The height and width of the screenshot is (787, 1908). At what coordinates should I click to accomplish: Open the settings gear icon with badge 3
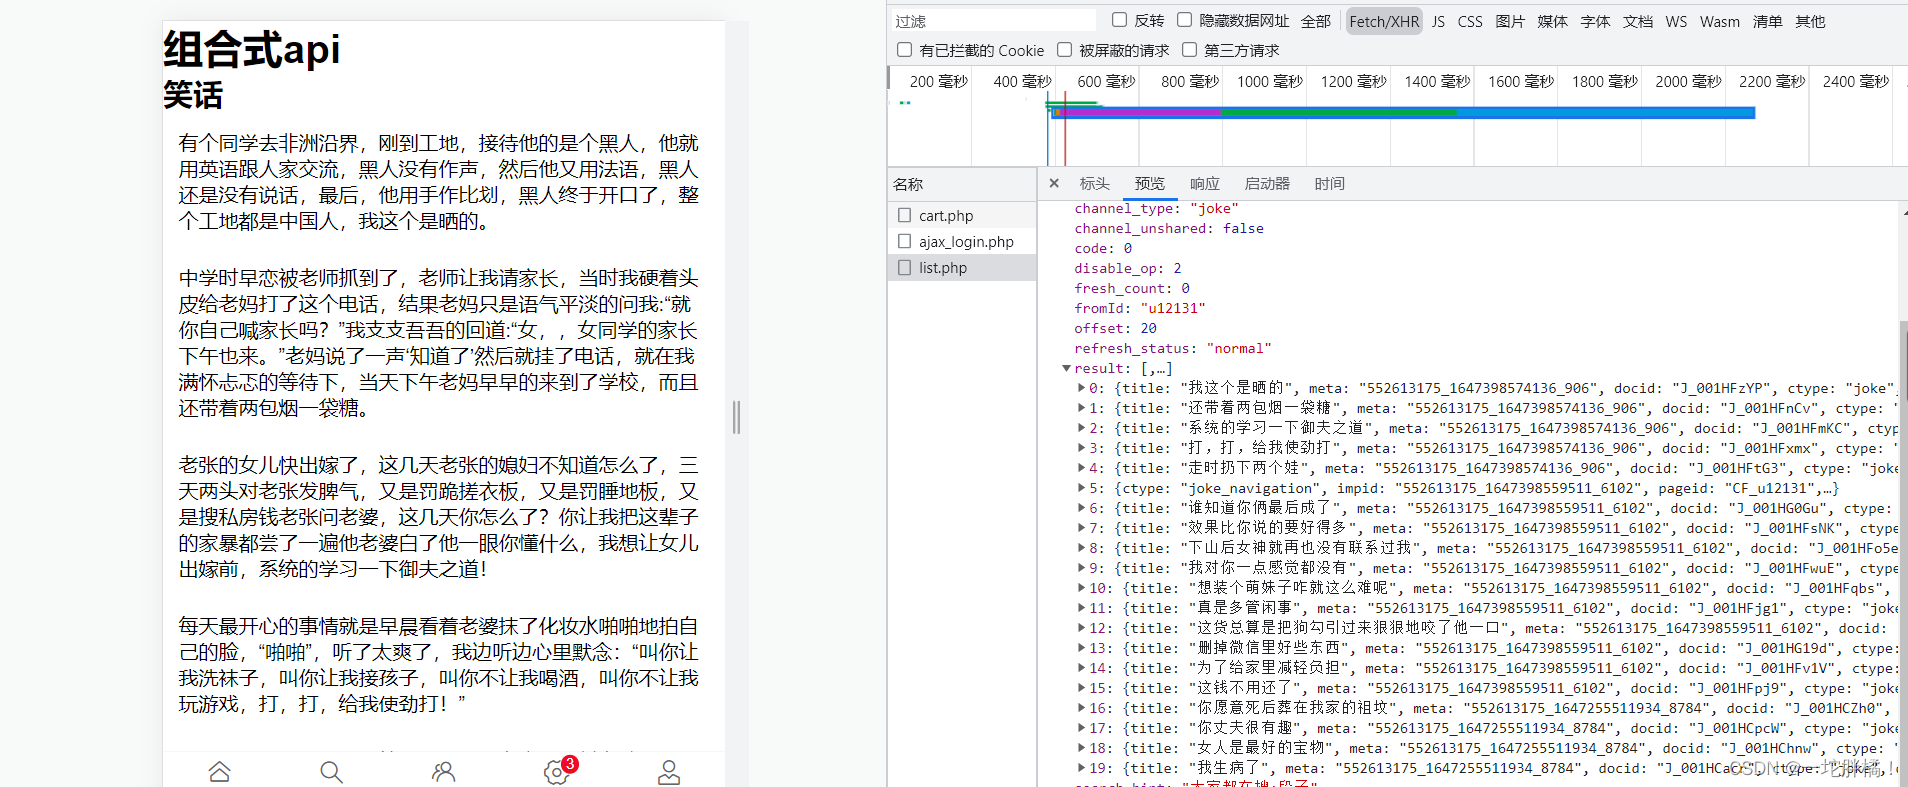click(559, 771)
